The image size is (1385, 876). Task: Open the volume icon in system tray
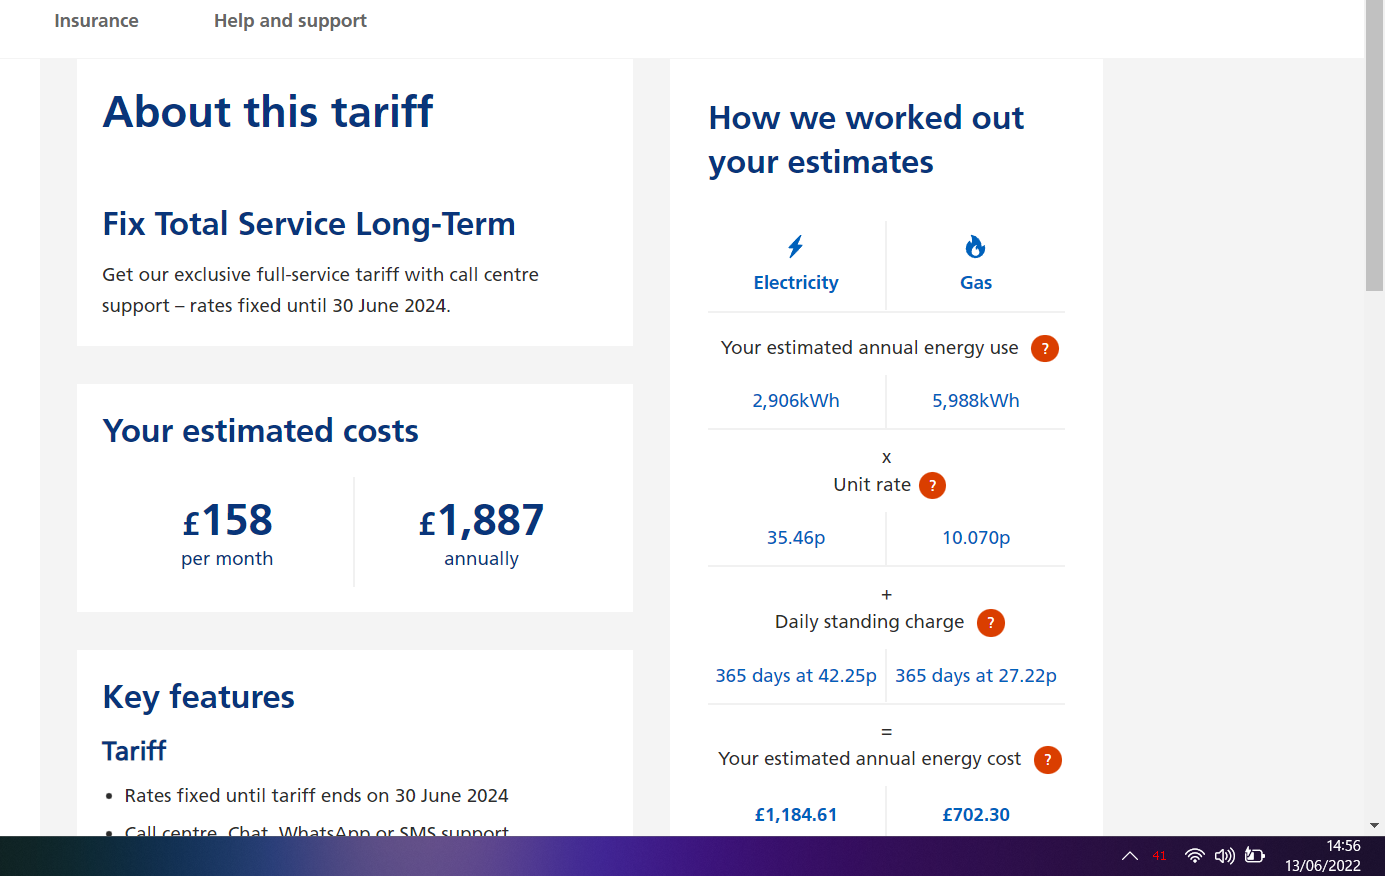coord(1224,855)
